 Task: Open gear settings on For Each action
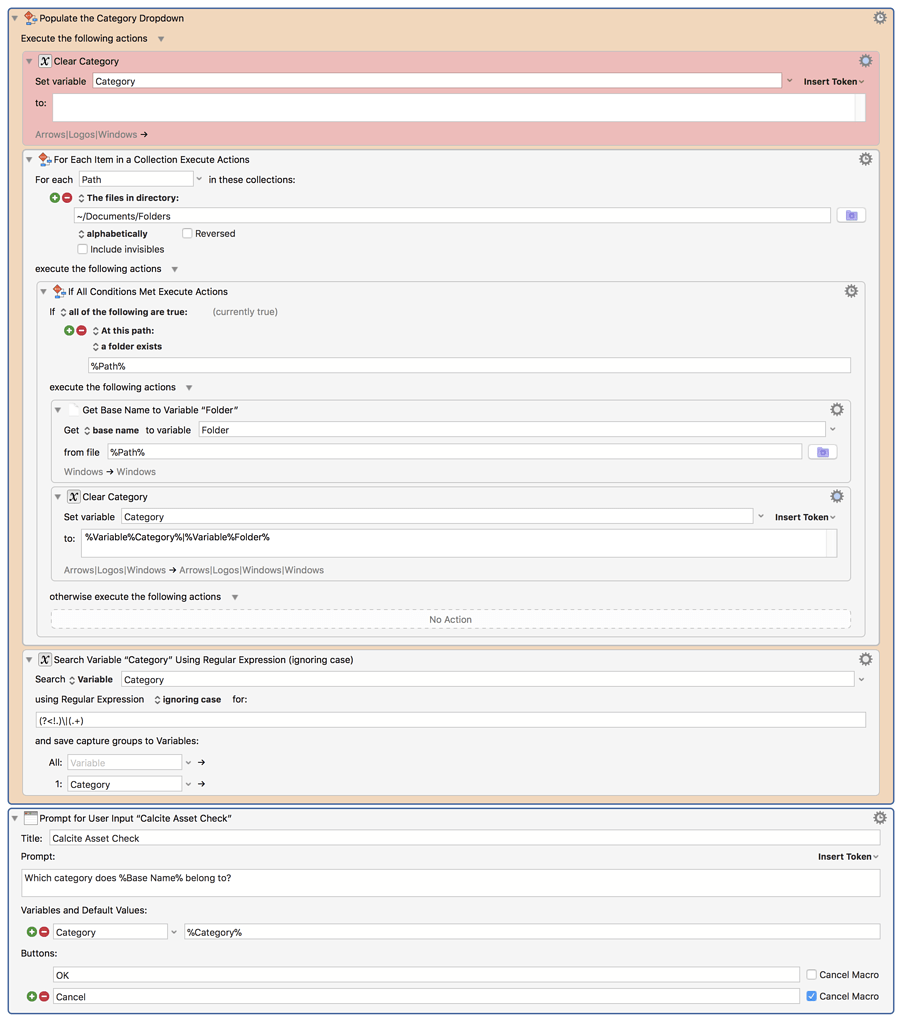(x=866, y=158)
